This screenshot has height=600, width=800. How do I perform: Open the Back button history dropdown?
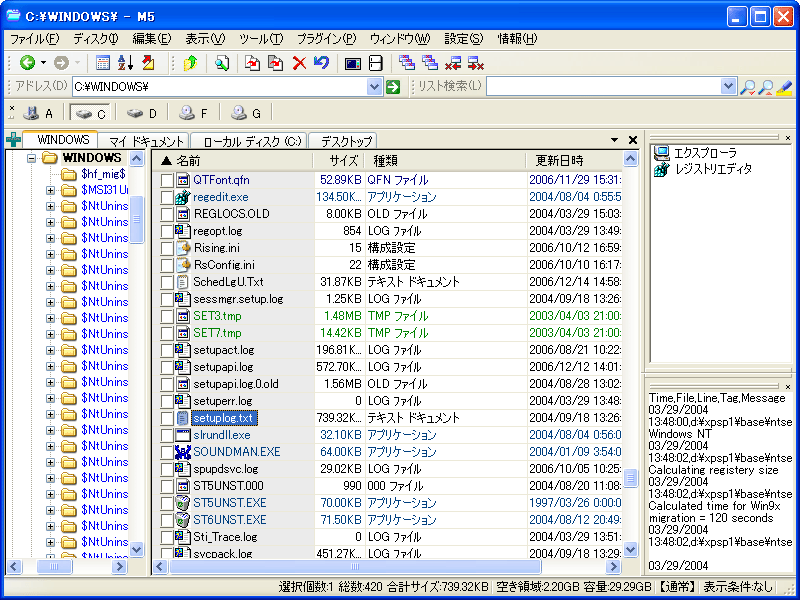43,63
